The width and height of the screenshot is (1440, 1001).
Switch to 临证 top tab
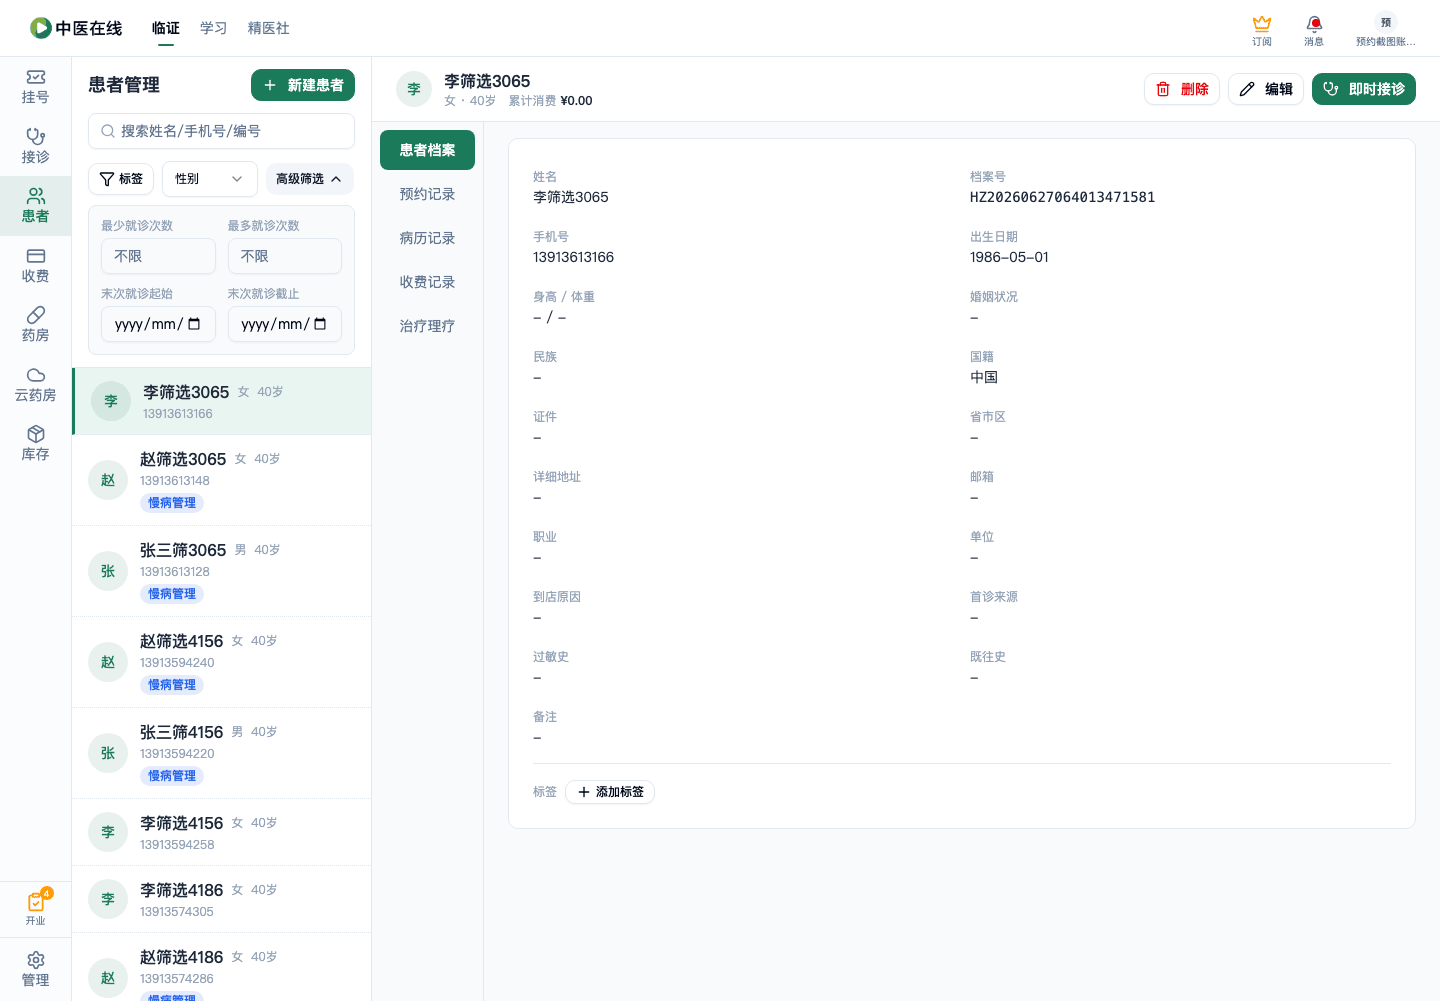(x=166, y=28)
